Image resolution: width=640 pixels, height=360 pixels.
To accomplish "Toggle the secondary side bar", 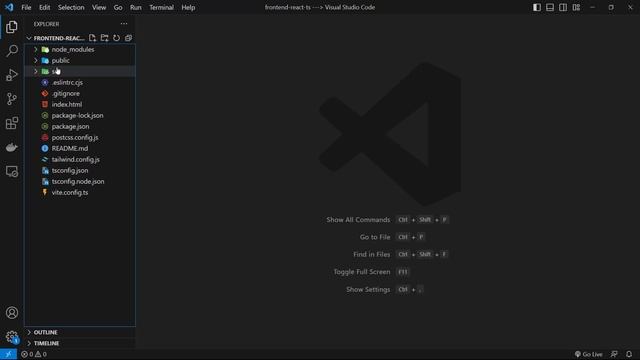I will pos(563,7).
